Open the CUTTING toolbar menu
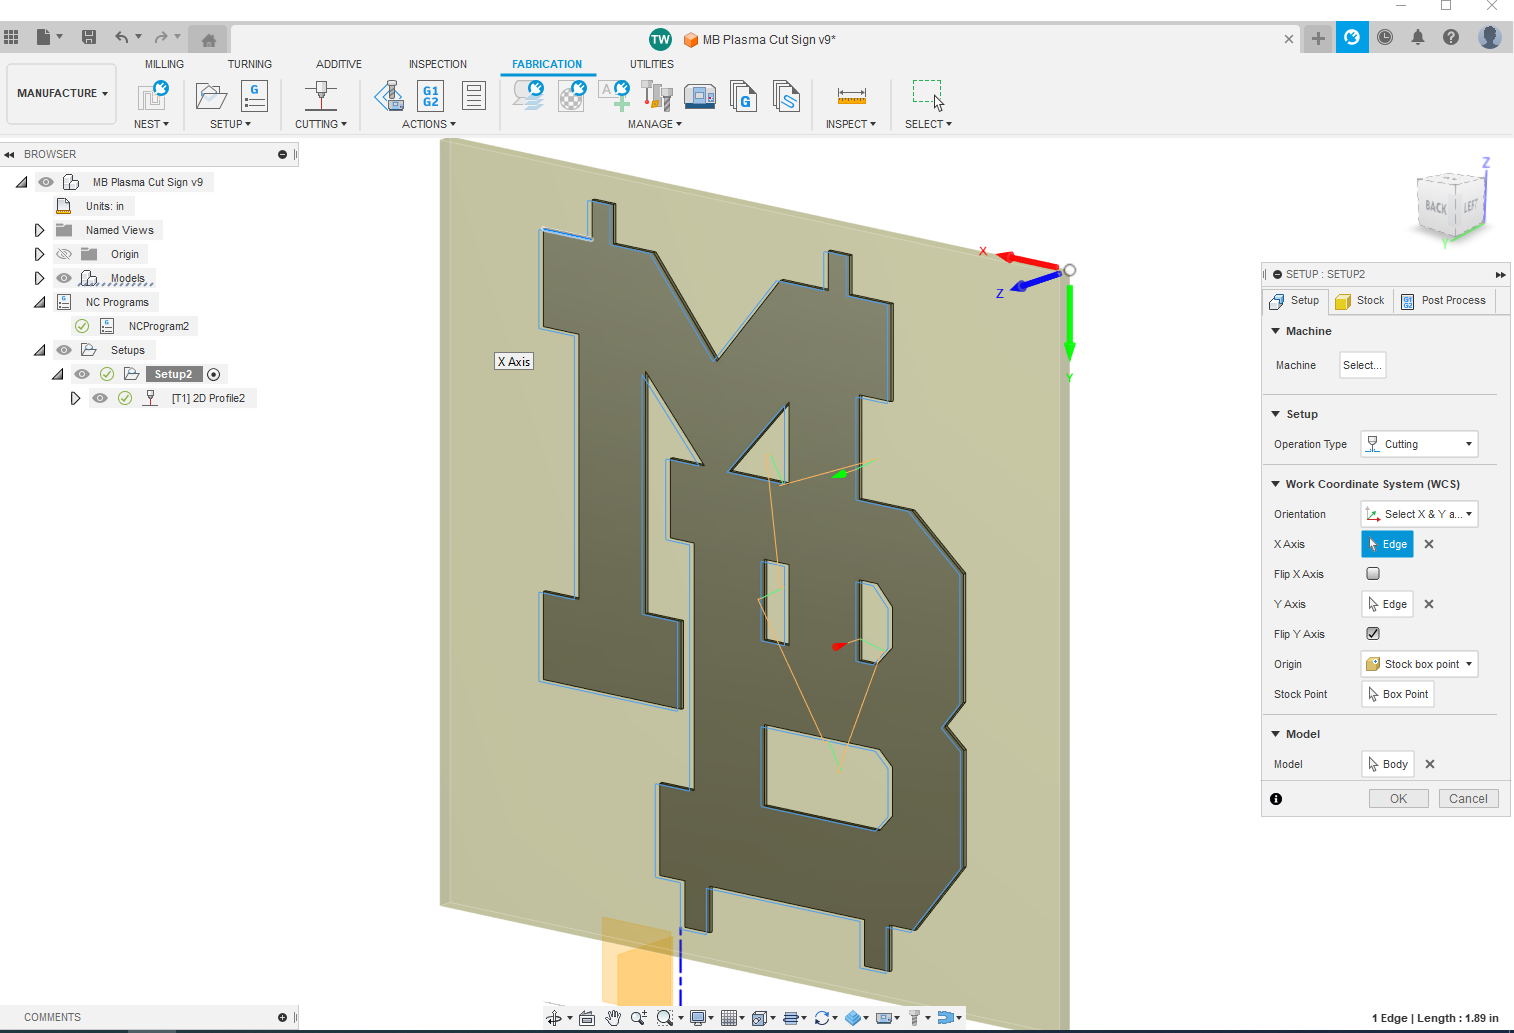Image resolution: width=1514 pixels, height=1033 pixels. [x=321, y=124]
